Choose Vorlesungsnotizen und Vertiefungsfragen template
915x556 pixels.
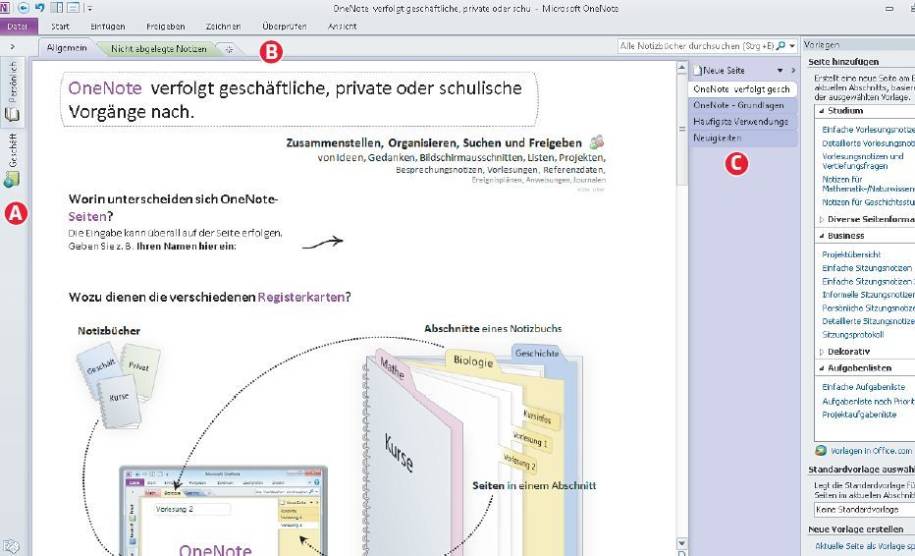[862, 161]
